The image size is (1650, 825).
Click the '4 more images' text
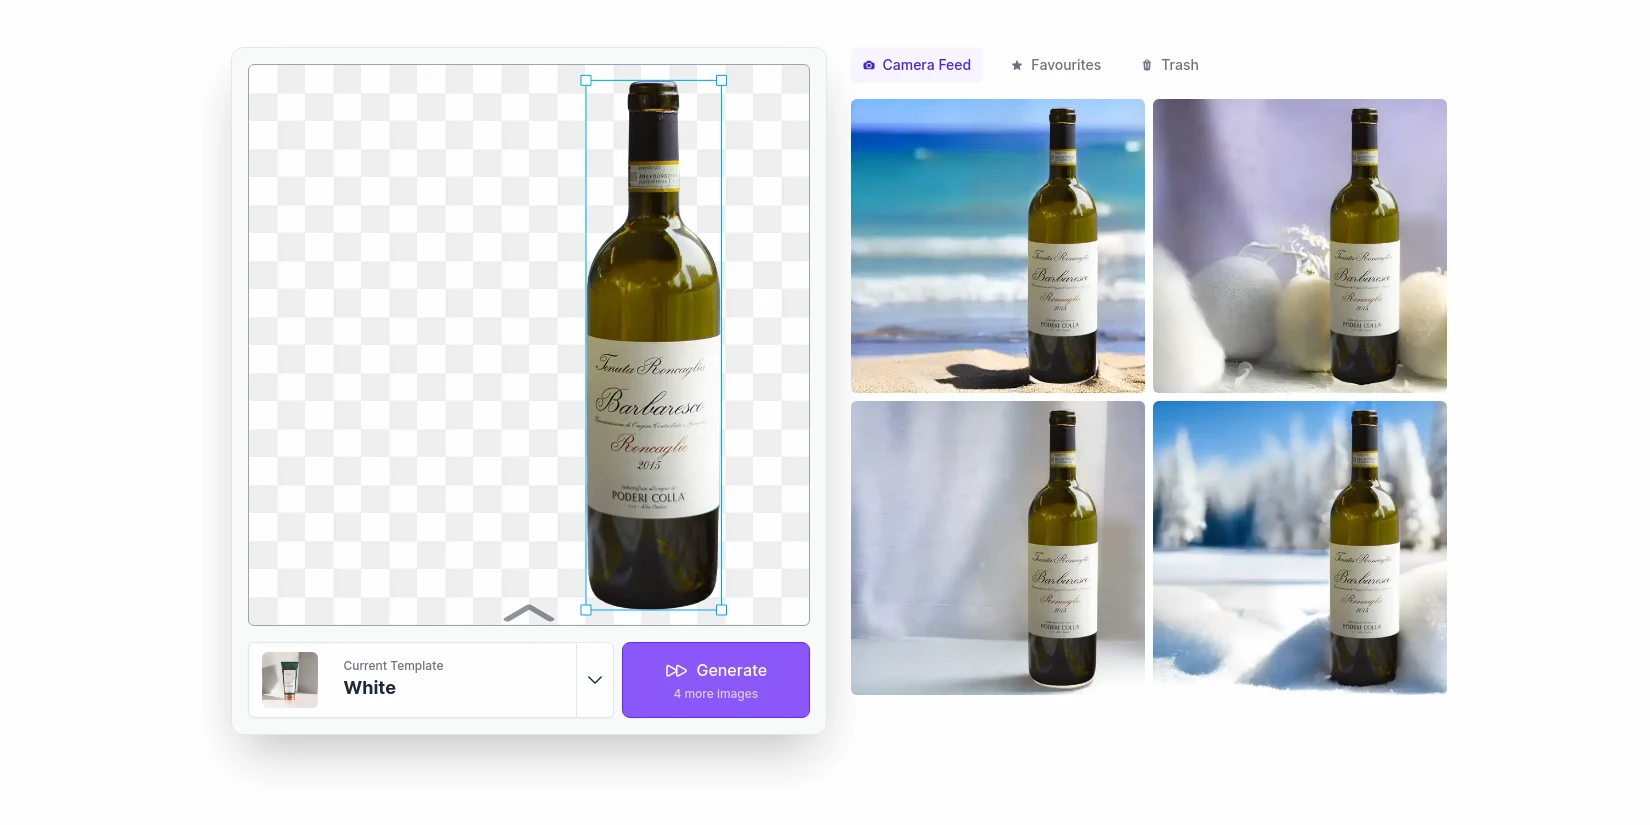tap(716, 694)
